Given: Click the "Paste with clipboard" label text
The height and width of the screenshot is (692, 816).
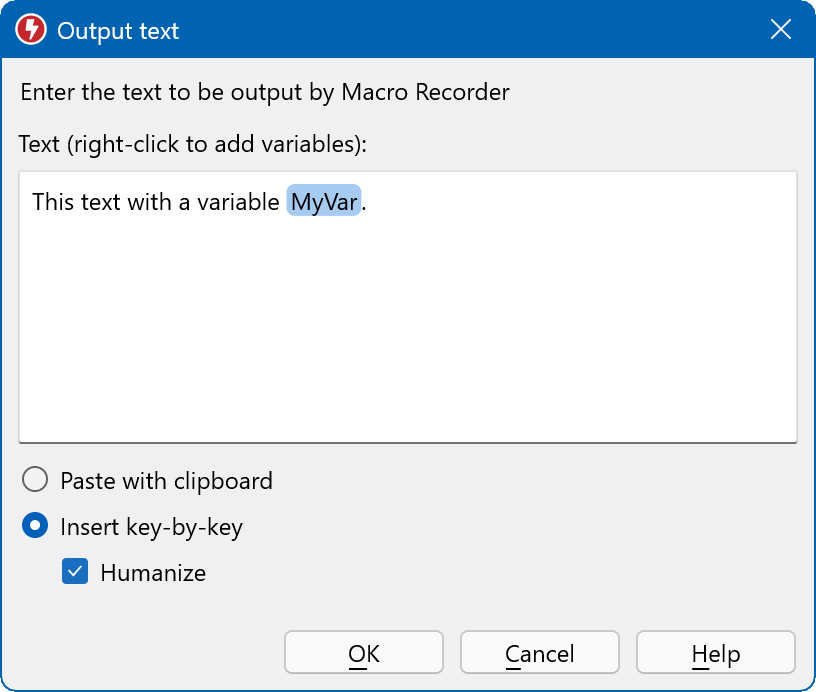Looking at the screenshot, I should tap(166, 481).
